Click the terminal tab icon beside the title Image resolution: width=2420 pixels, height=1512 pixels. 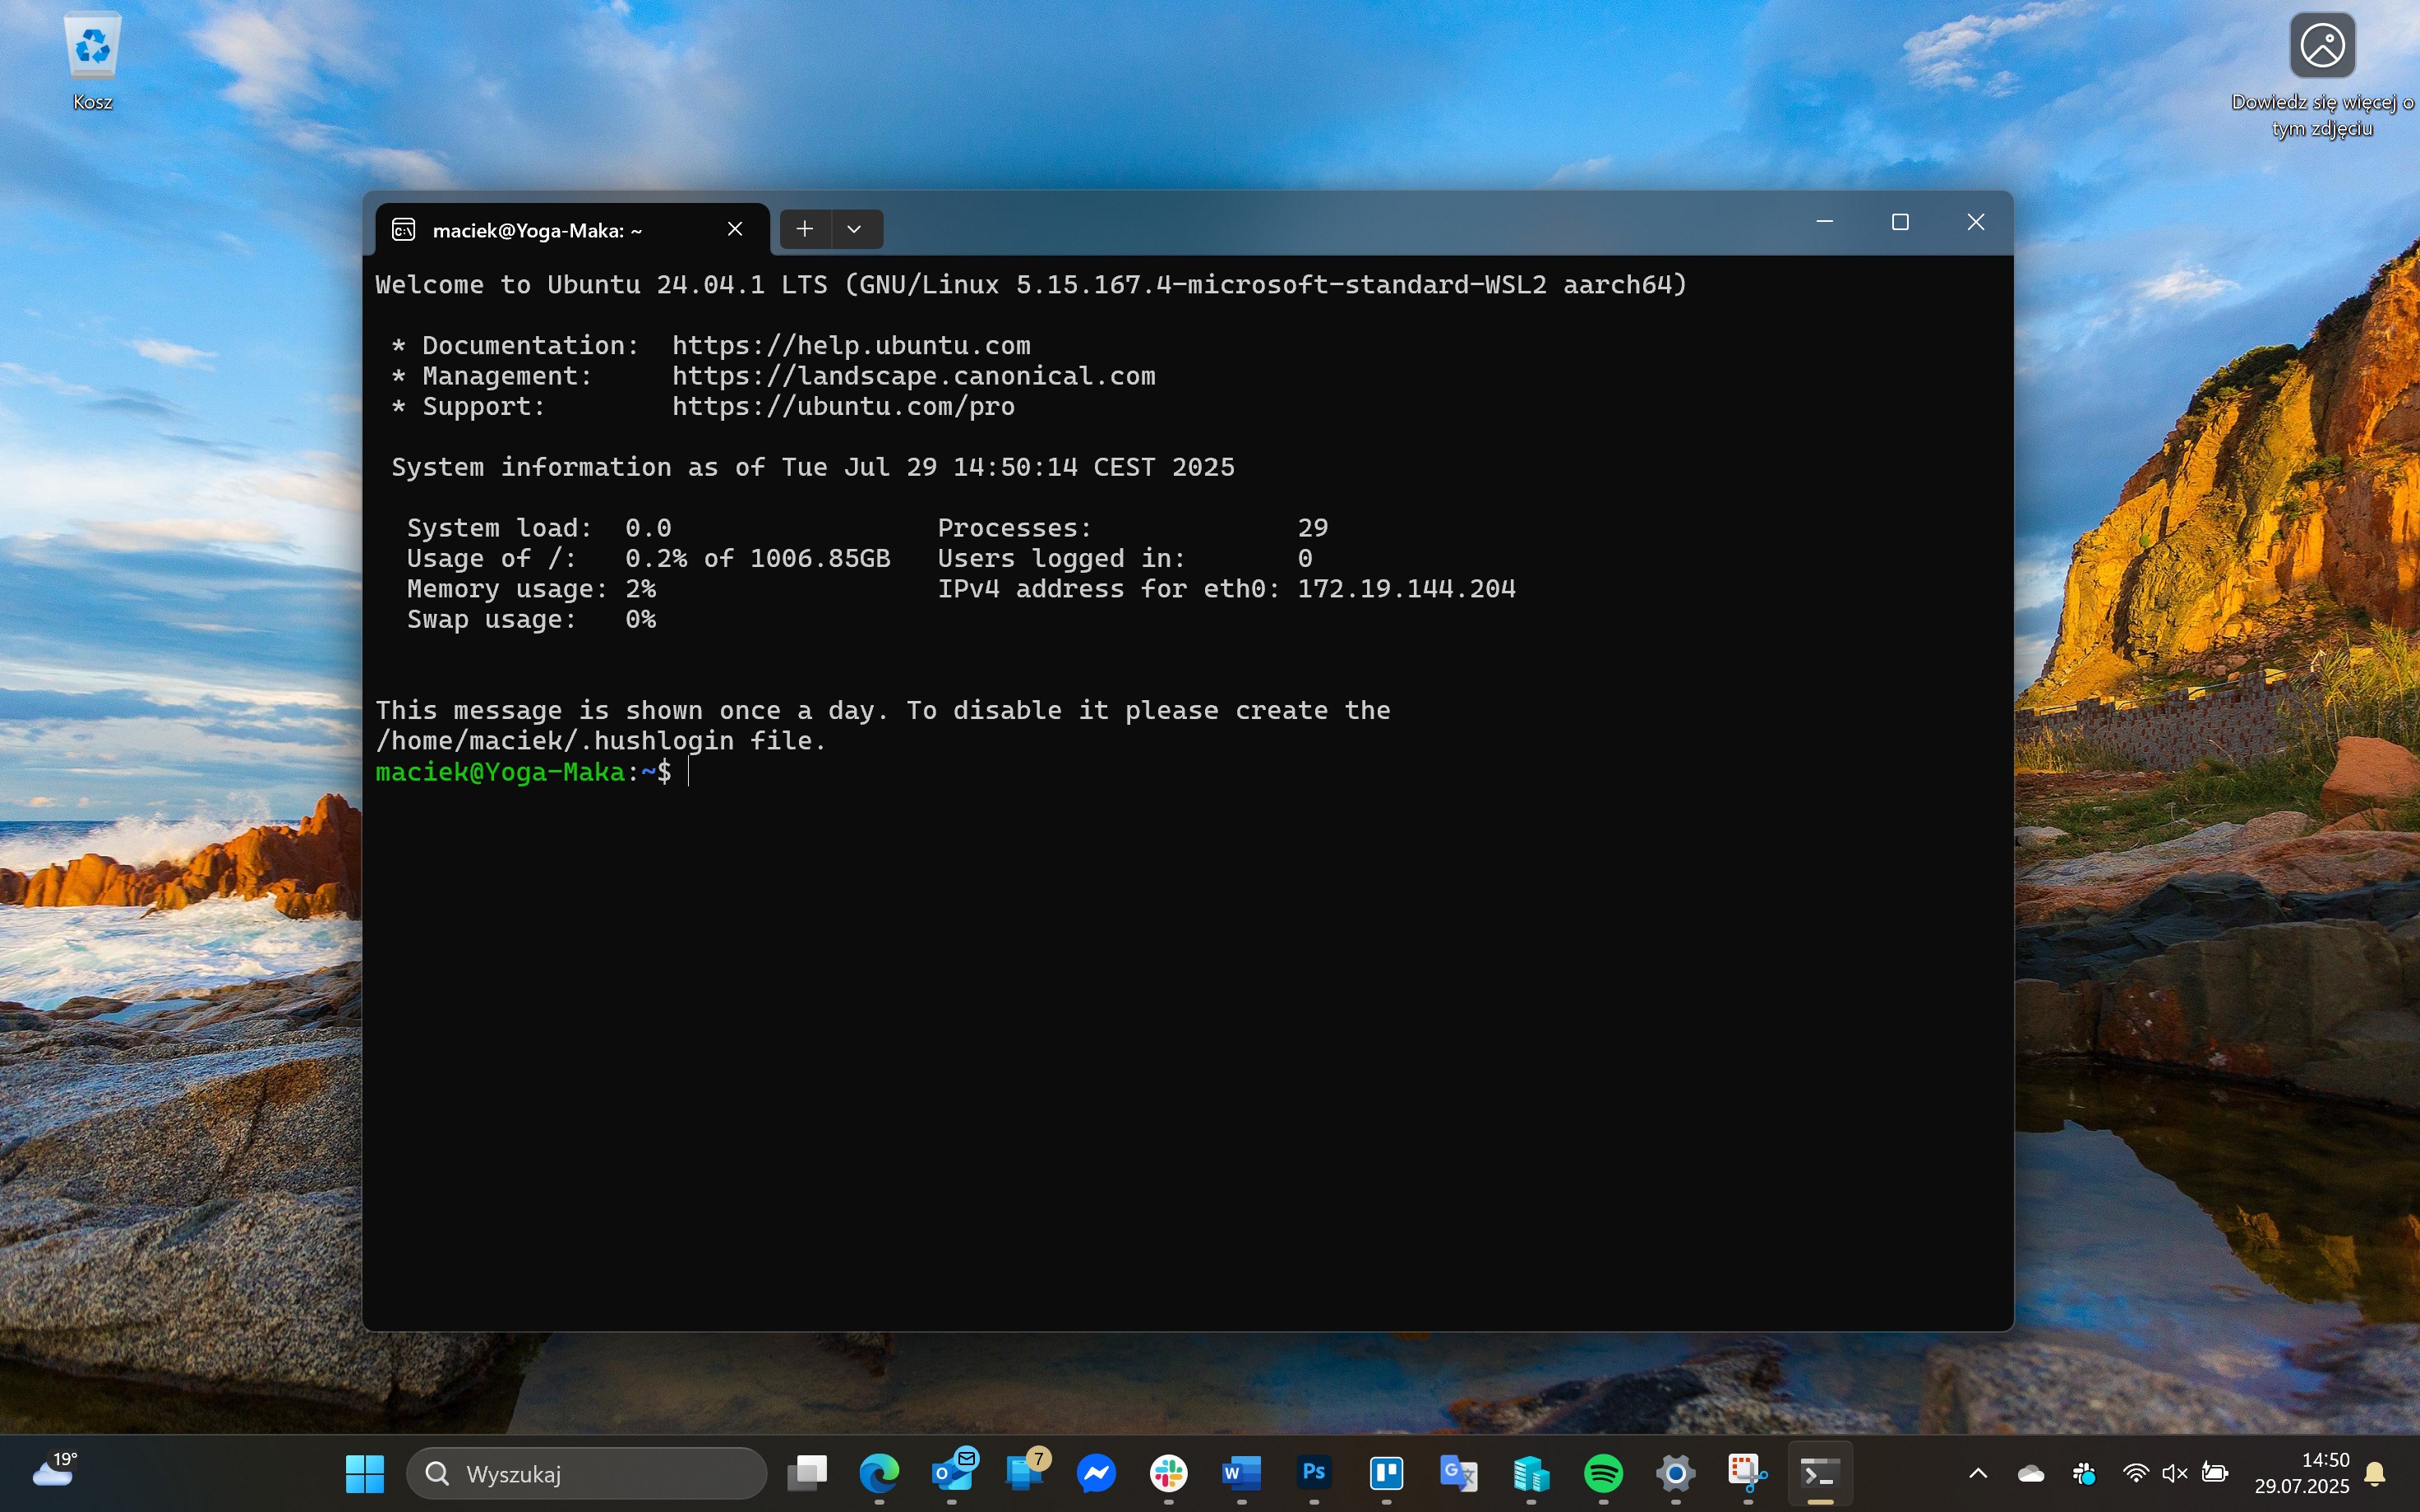(x=404, y=230)
